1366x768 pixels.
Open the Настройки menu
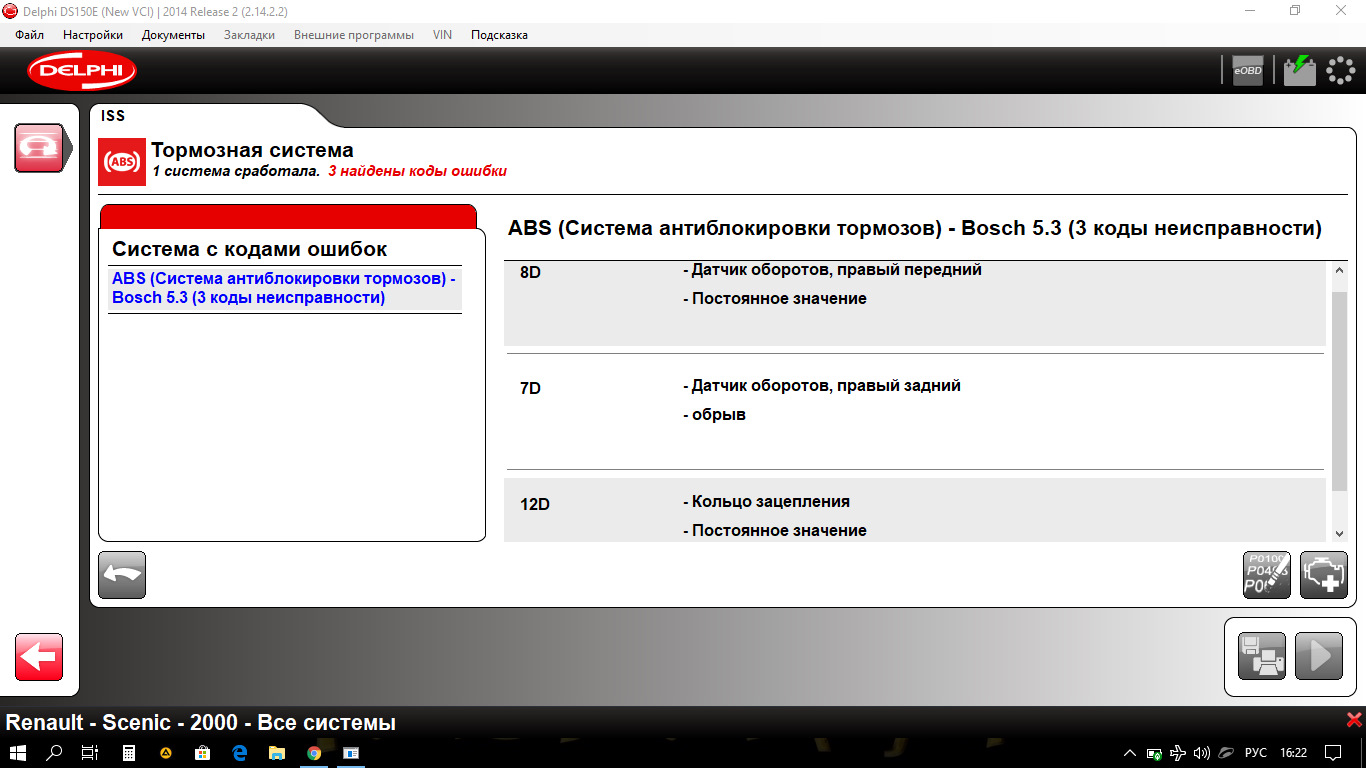coord(93,35)
